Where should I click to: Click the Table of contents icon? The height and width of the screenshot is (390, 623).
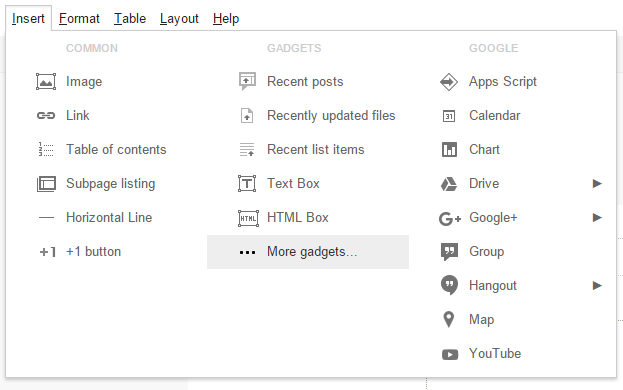tap(46, 150)
